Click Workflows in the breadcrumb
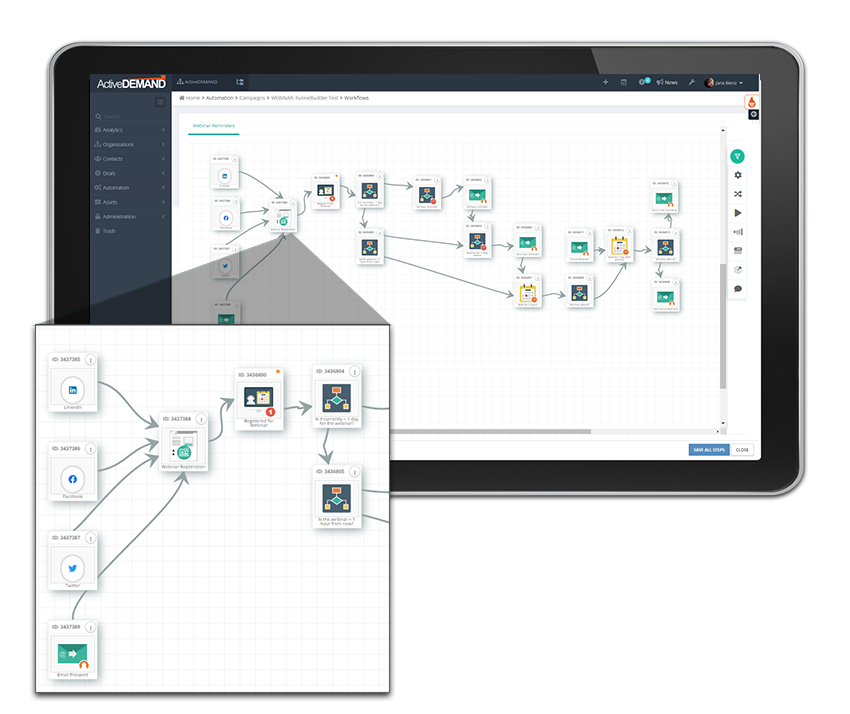 click(356, 98)
